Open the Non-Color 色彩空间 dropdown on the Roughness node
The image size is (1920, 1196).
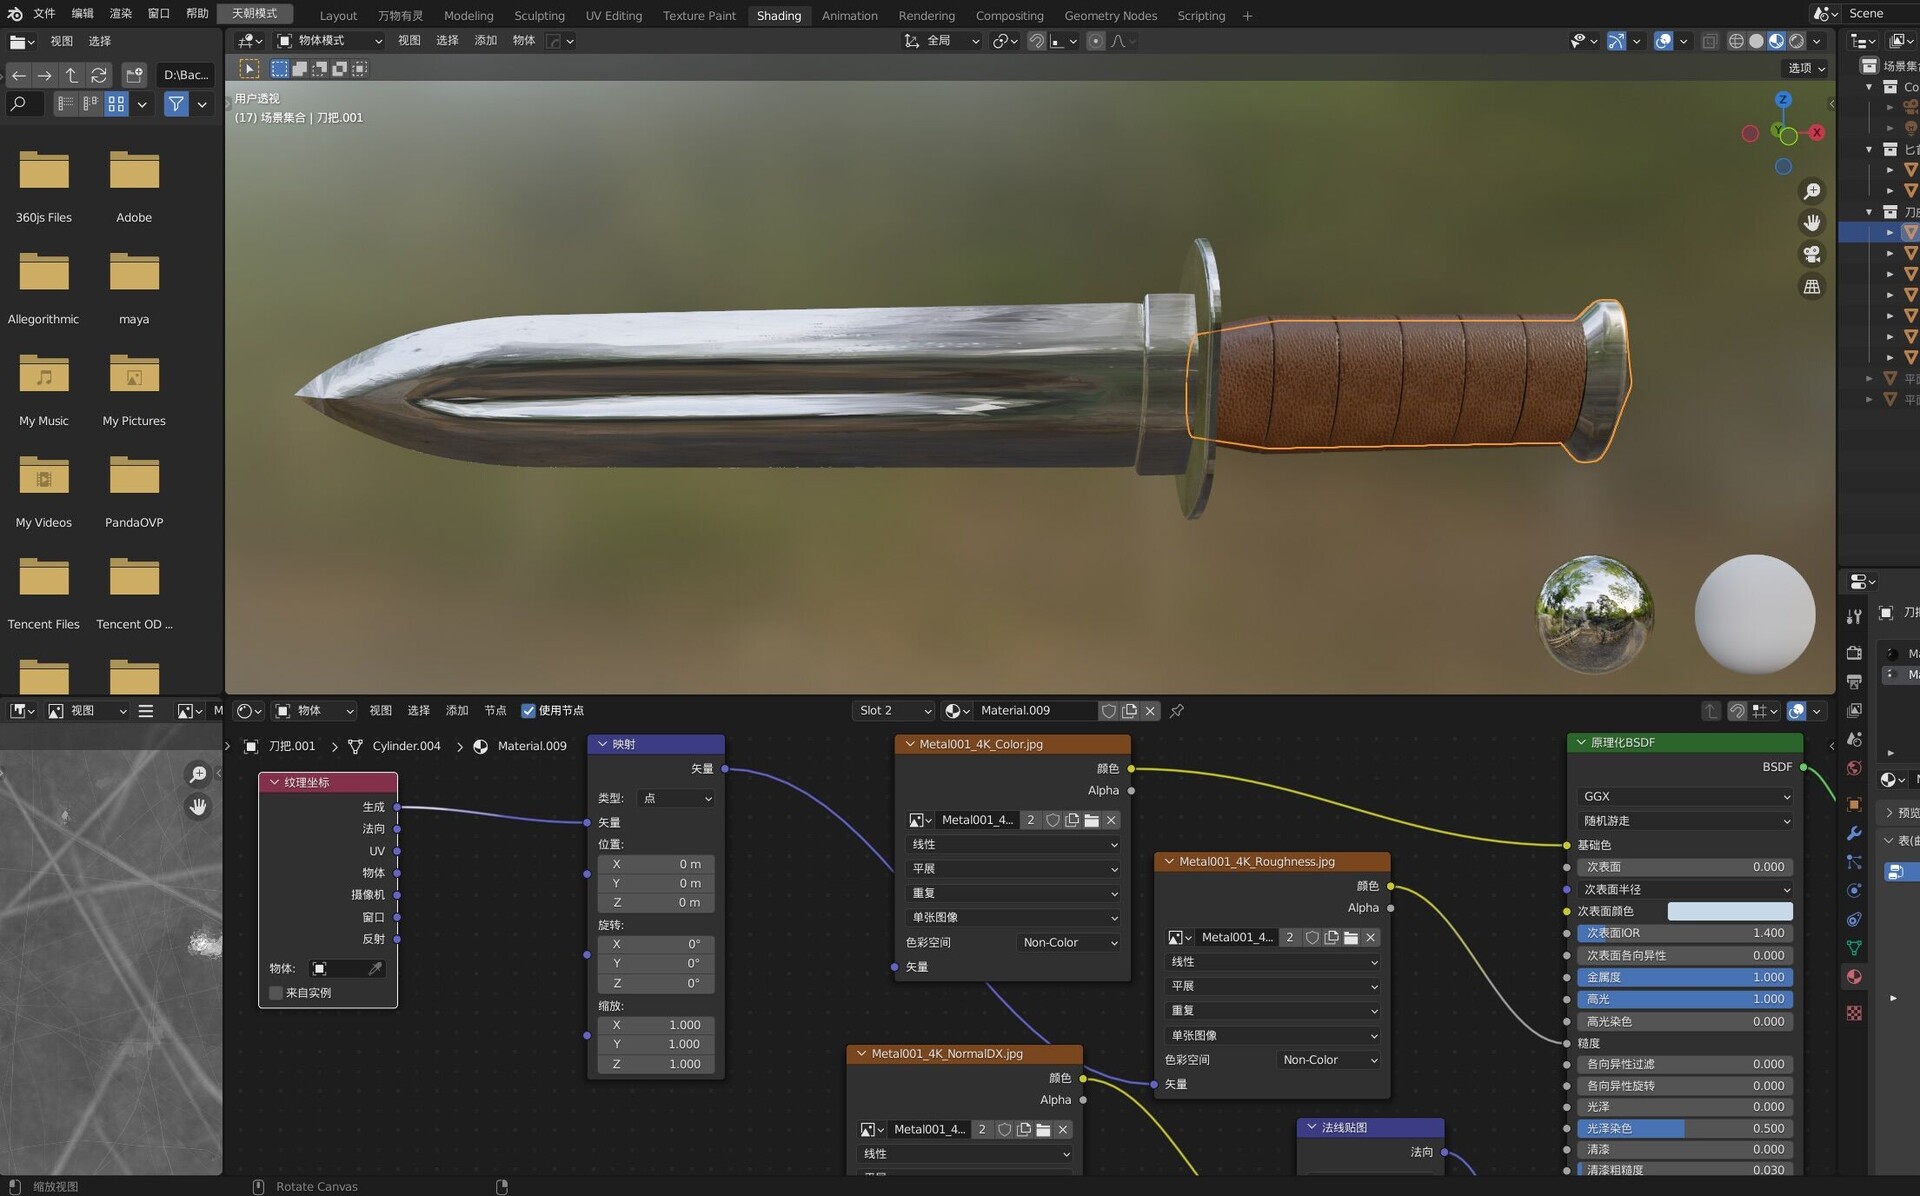(1327, 1059)
